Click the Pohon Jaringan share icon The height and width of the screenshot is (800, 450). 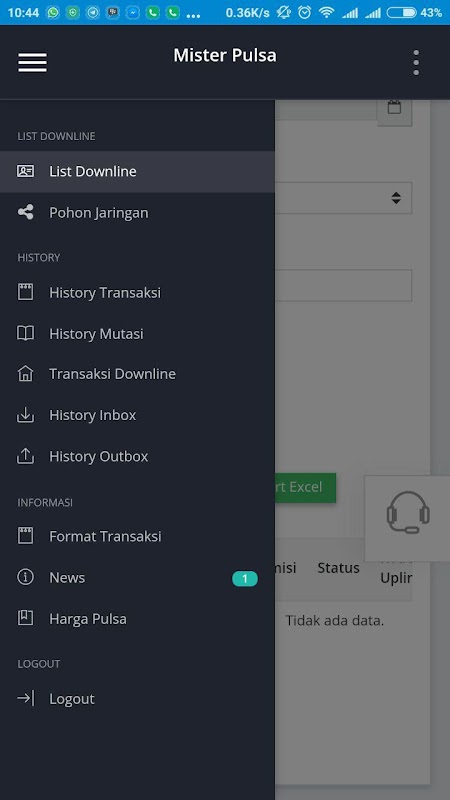[x=26, y=212]
